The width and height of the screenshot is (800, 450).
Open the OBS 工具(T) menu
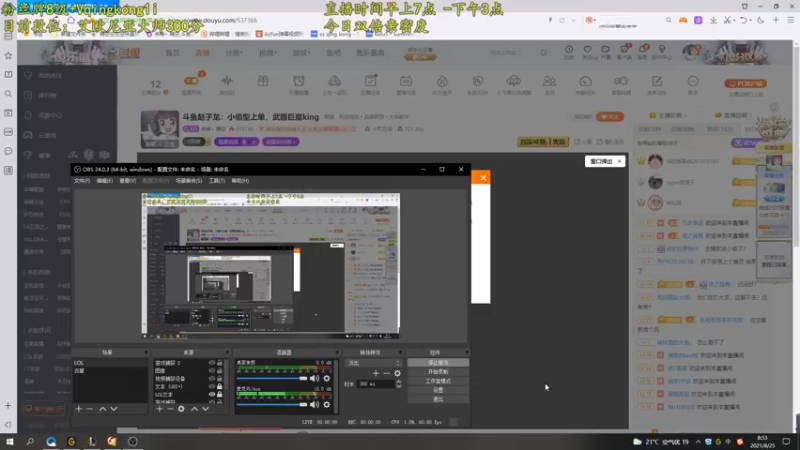216,181
